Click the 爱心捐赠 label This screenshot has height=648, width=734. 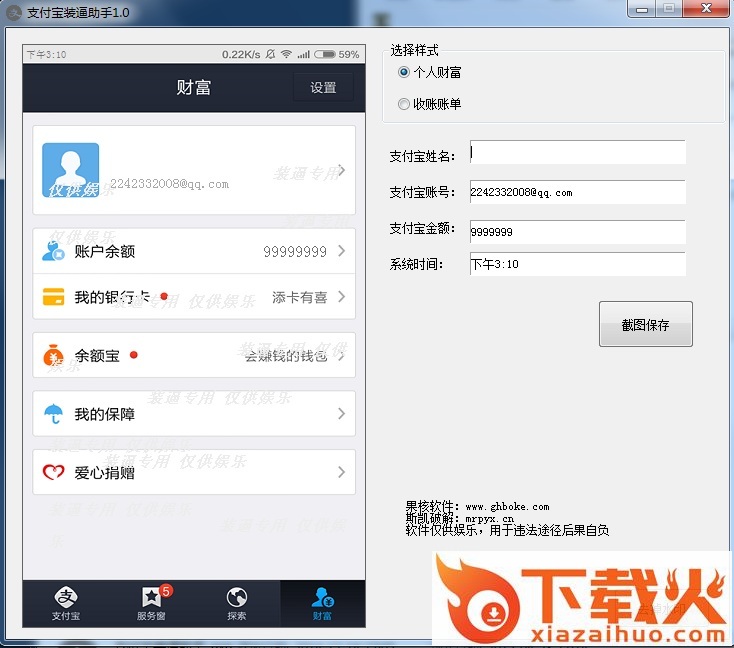pyautogui.click(x=104, y=473)
